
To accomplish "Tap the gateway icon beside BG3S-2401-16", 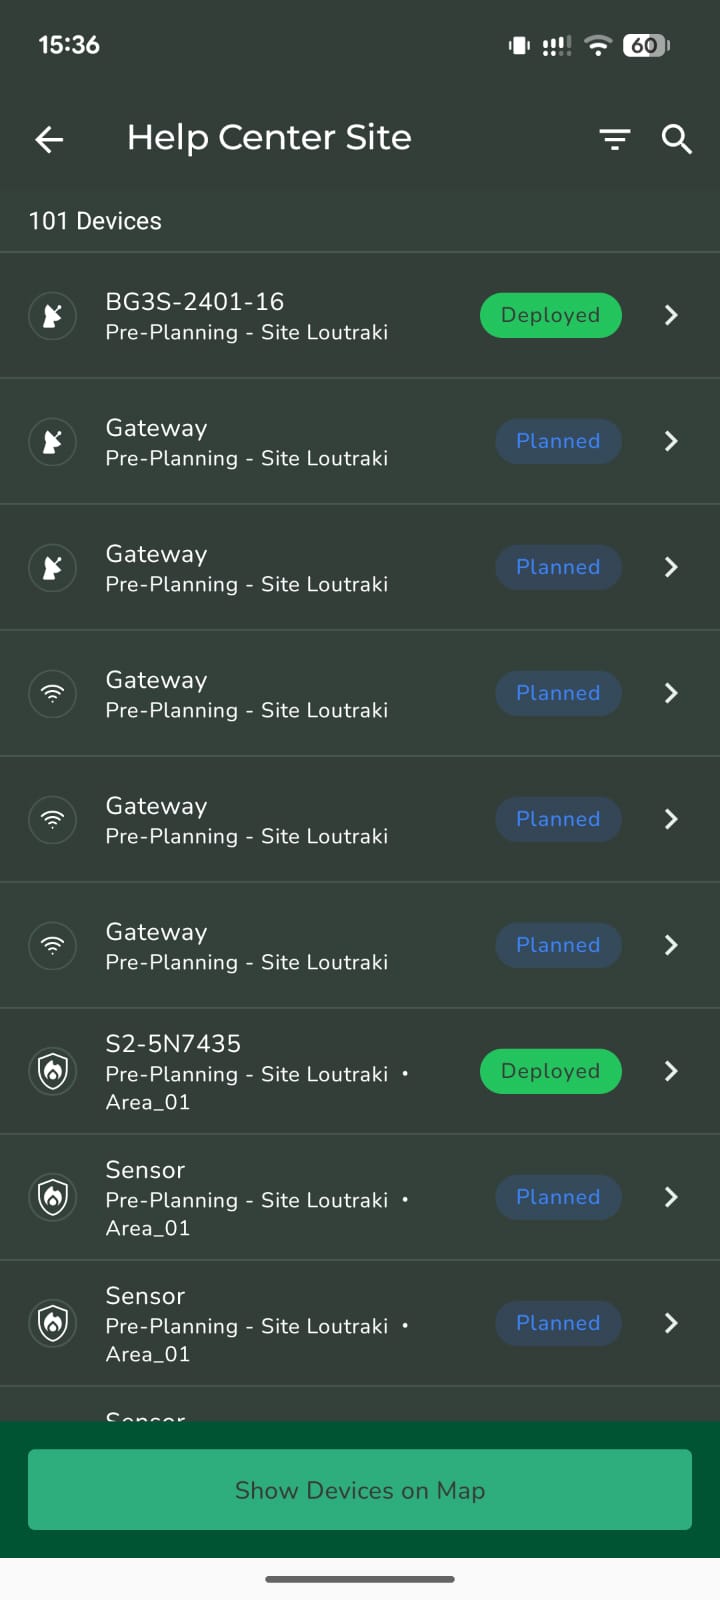I will 53,316.
